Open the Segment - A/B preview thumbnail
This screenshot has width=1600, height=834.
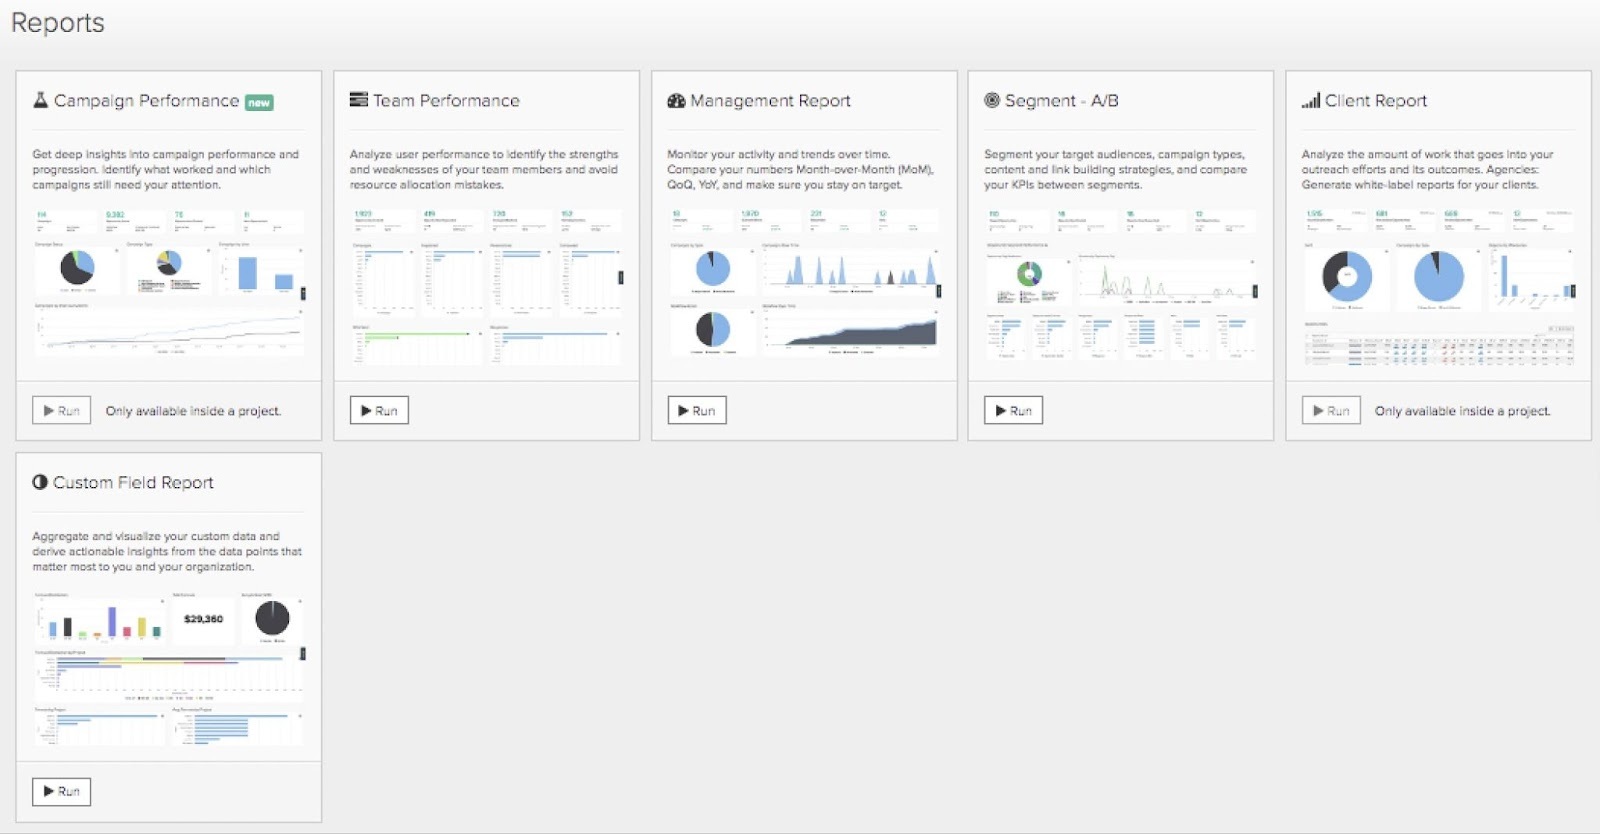(1121, 284)
